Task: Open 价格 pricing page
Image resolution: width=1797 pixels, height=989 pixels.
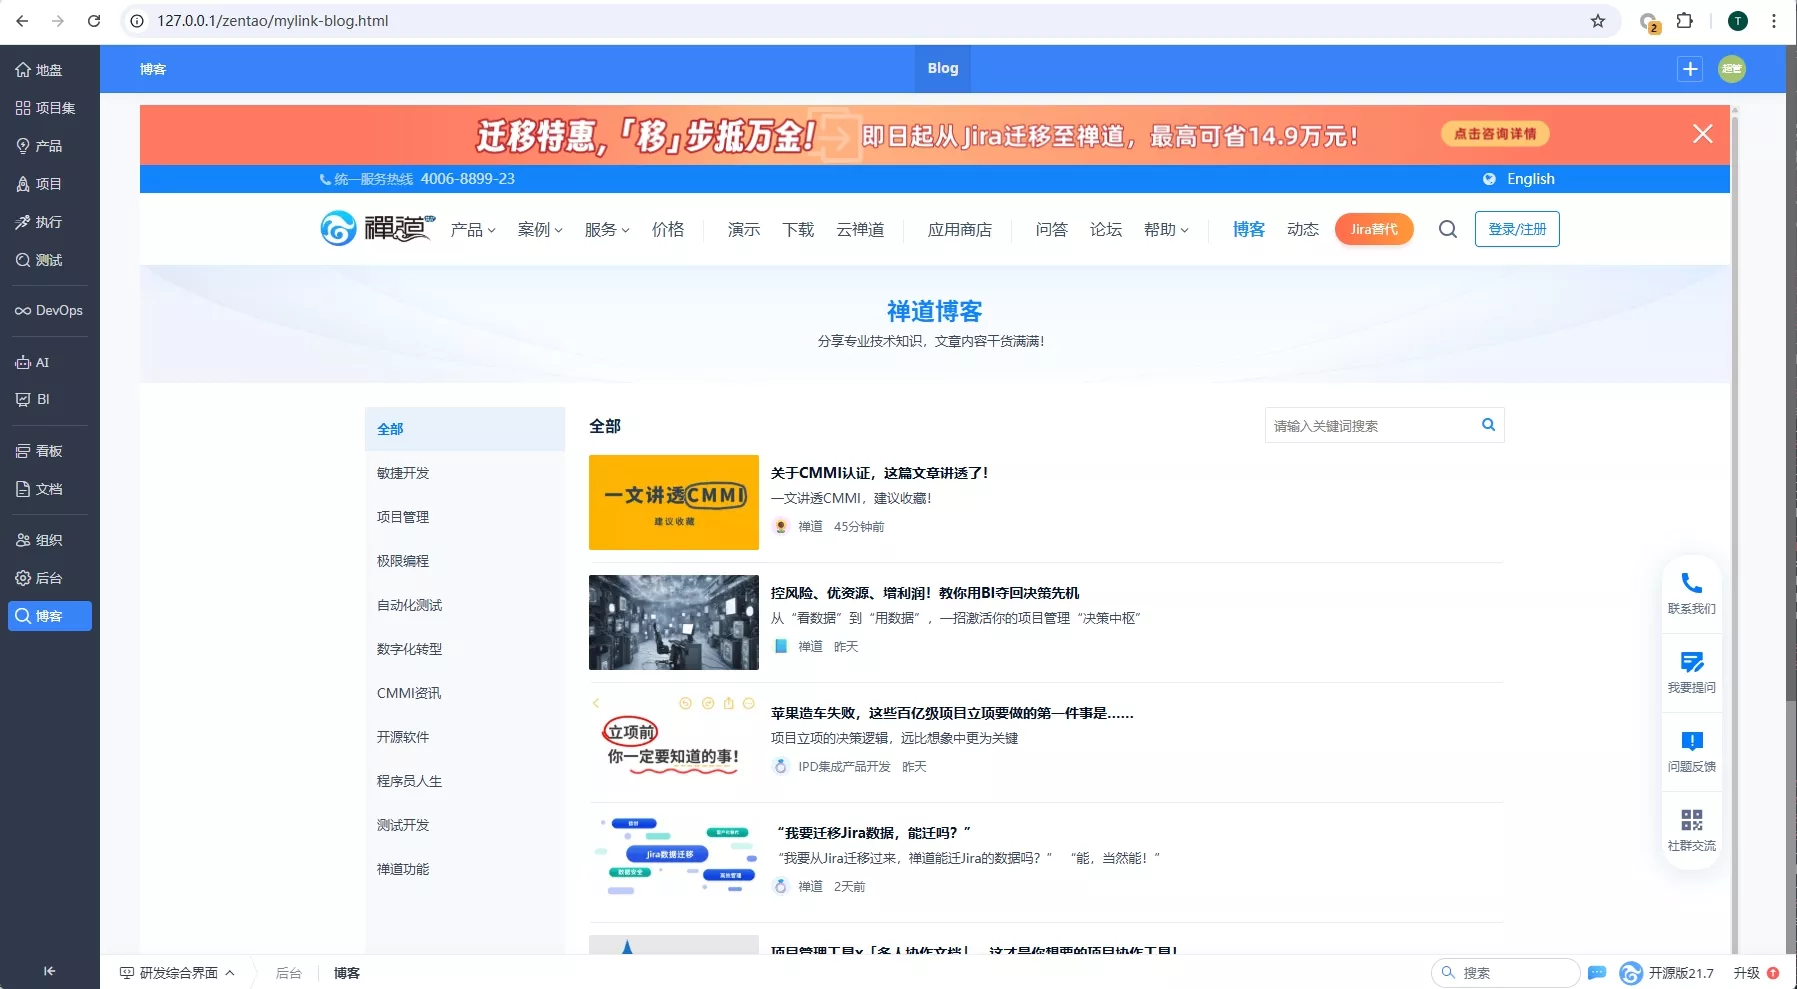Action: coord(668,230)
